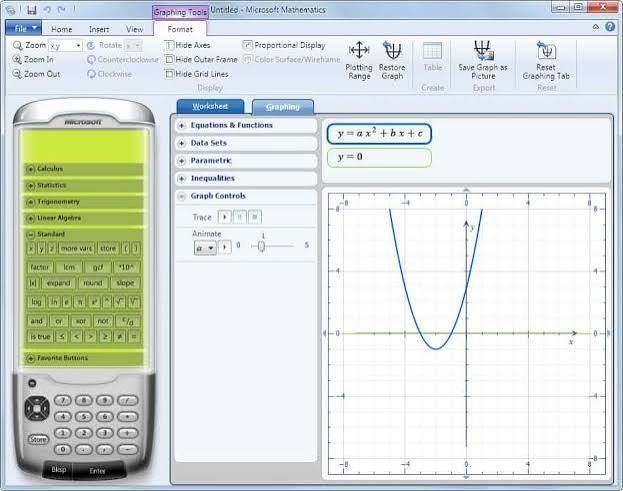This screenshot has height=491, width=623.
Task: Click the Zoom In magnifier icon
Action: 17,60
